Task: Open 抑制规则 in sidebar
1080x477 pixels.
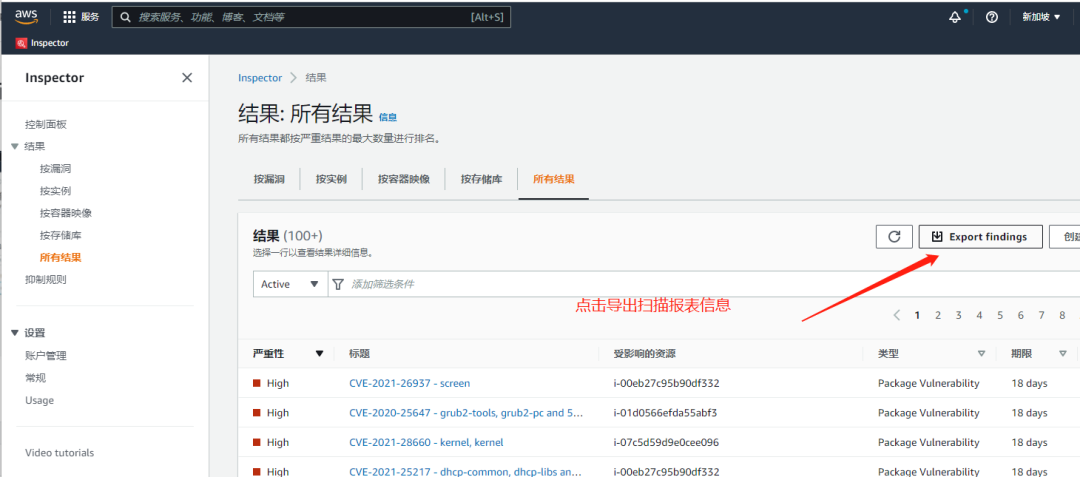Action: 45,279
